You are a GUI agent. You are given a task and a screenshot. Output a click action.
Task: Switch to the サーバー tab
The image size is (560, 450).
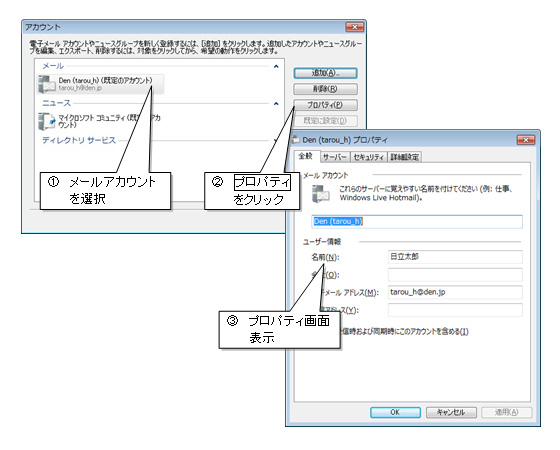click(x=334, y=157)
